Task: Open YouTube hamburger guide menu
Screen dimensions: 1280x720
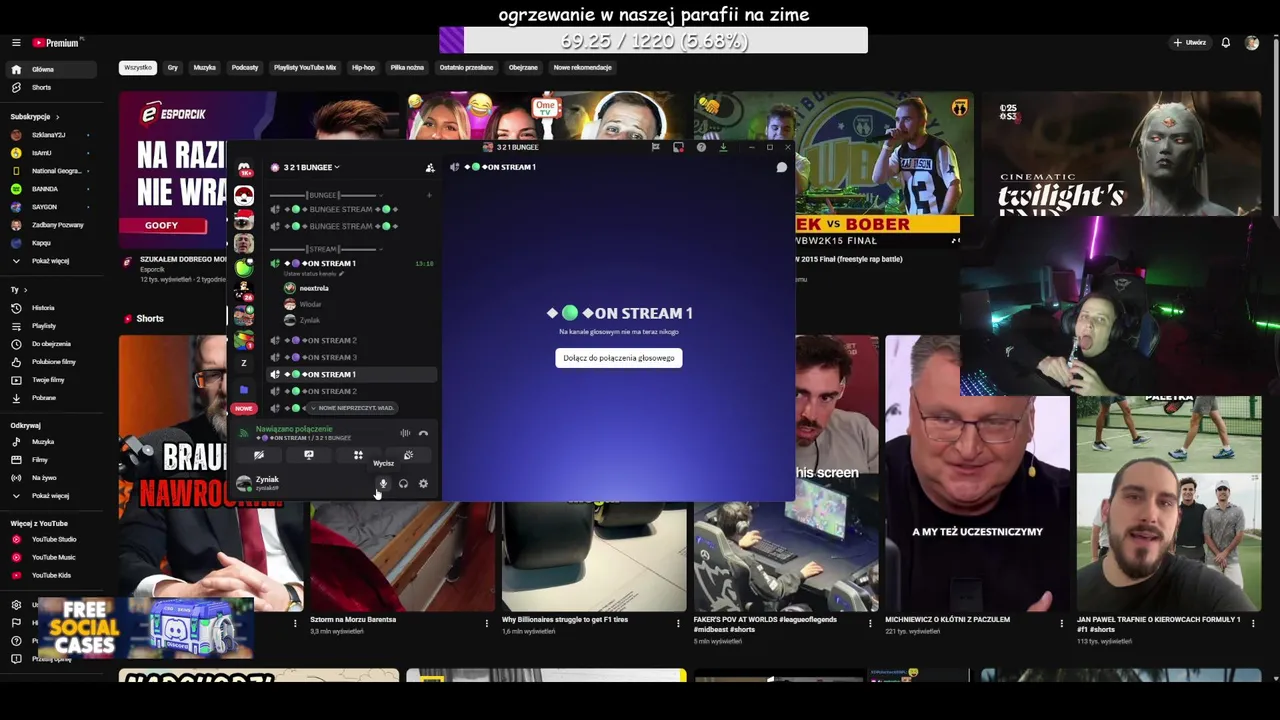Action: click(x=16, y=43)
